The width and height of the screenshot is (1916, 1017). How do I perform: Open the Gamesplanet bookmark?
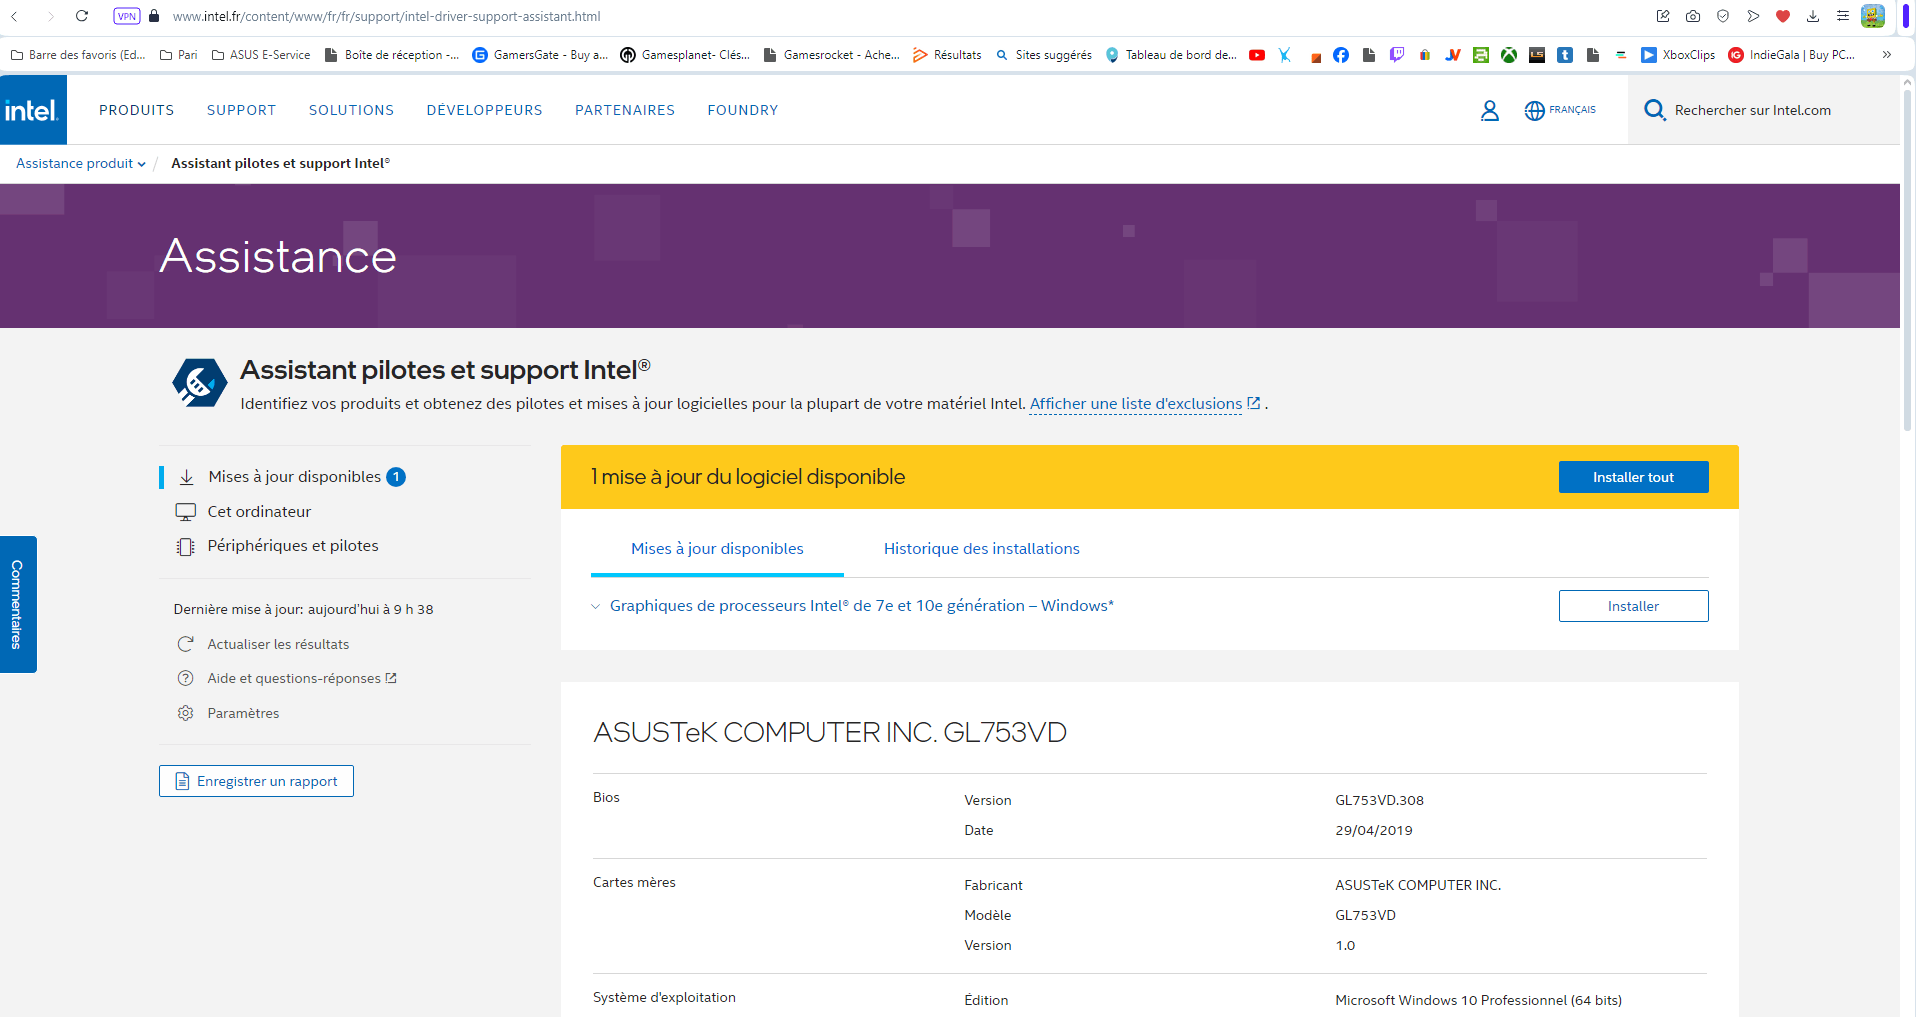tap(685, 55)
